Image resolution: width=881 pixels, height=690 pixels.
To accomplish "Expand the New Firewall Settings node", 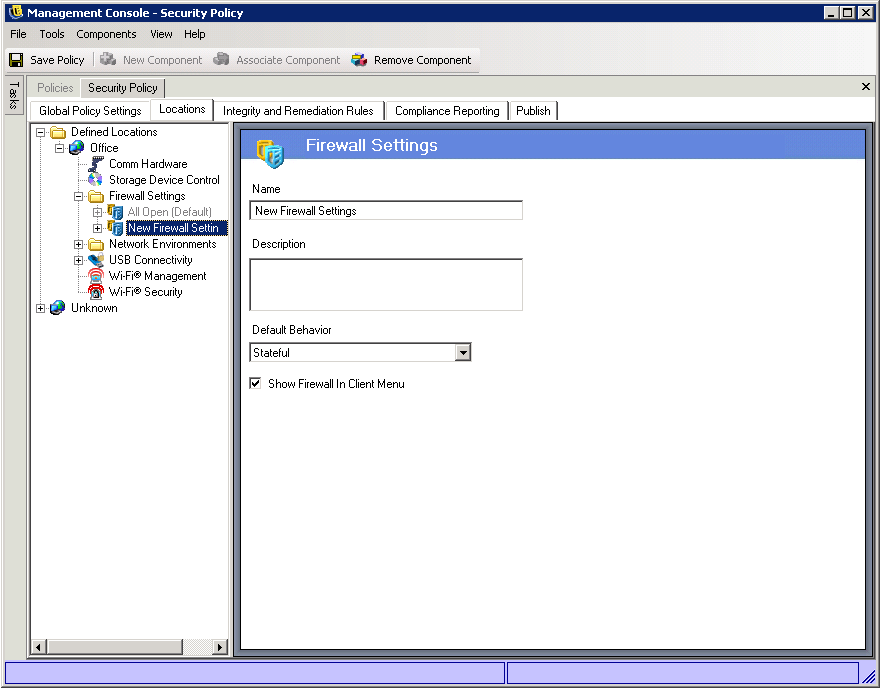I will coord(98,228).
